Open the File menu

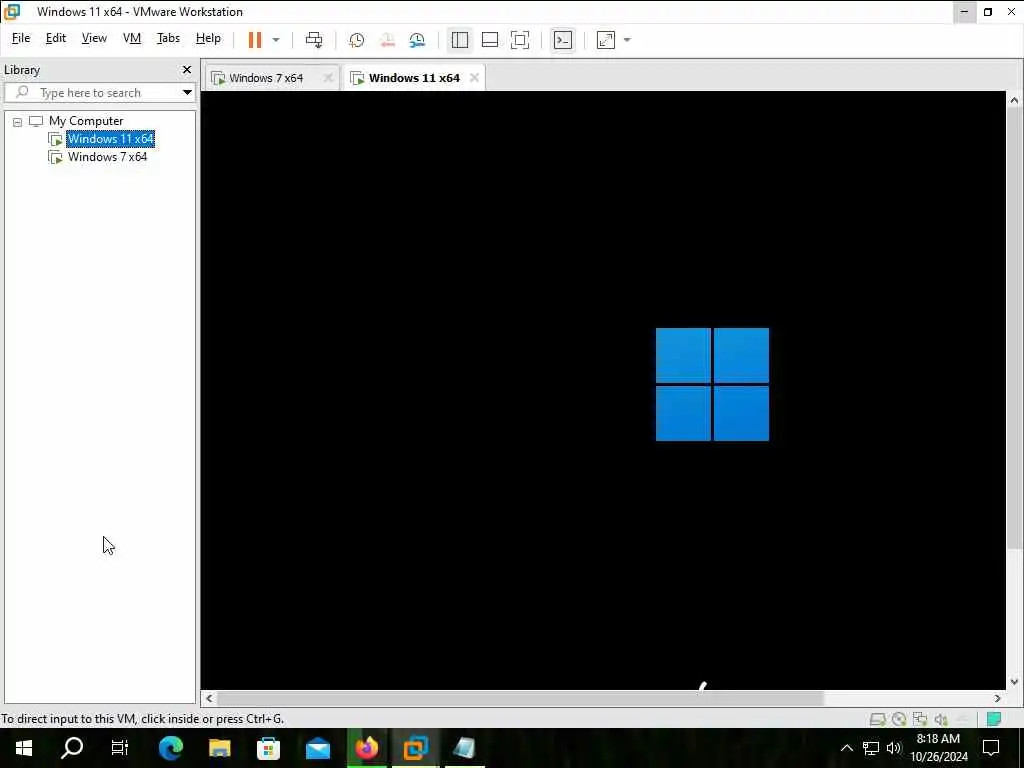[x=21, y=38]
